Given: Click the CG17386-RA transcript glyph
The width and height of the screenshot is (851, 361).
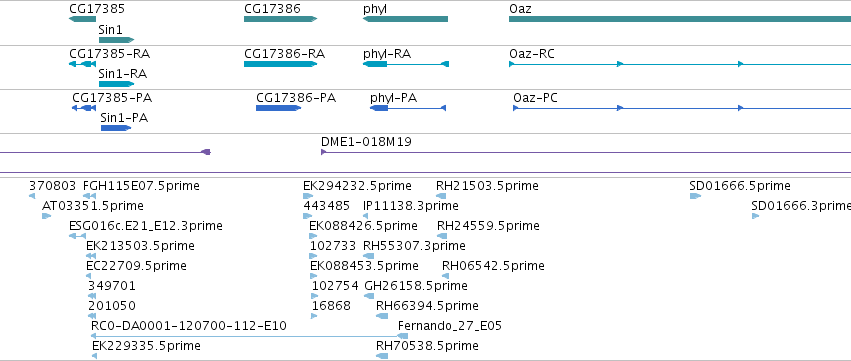Looking at the screenshot, I should point(281,64).
